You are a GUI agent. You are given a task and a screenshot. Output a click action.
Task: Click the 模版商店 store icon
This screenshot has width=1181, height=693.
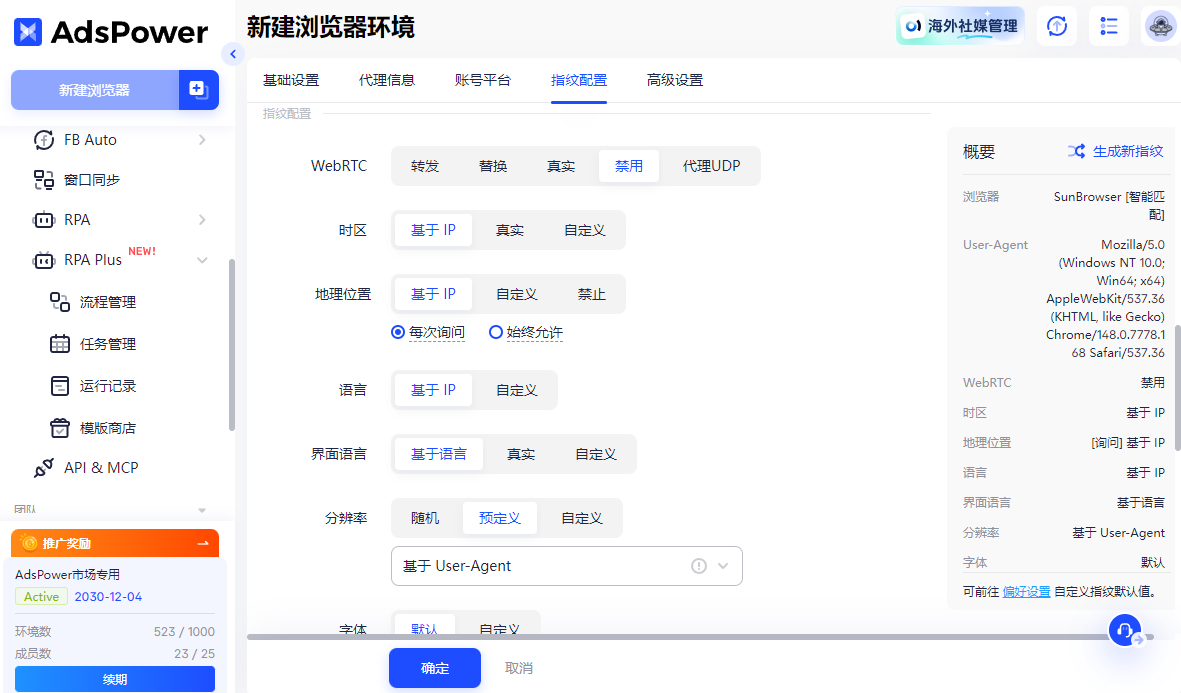point(60,428)
